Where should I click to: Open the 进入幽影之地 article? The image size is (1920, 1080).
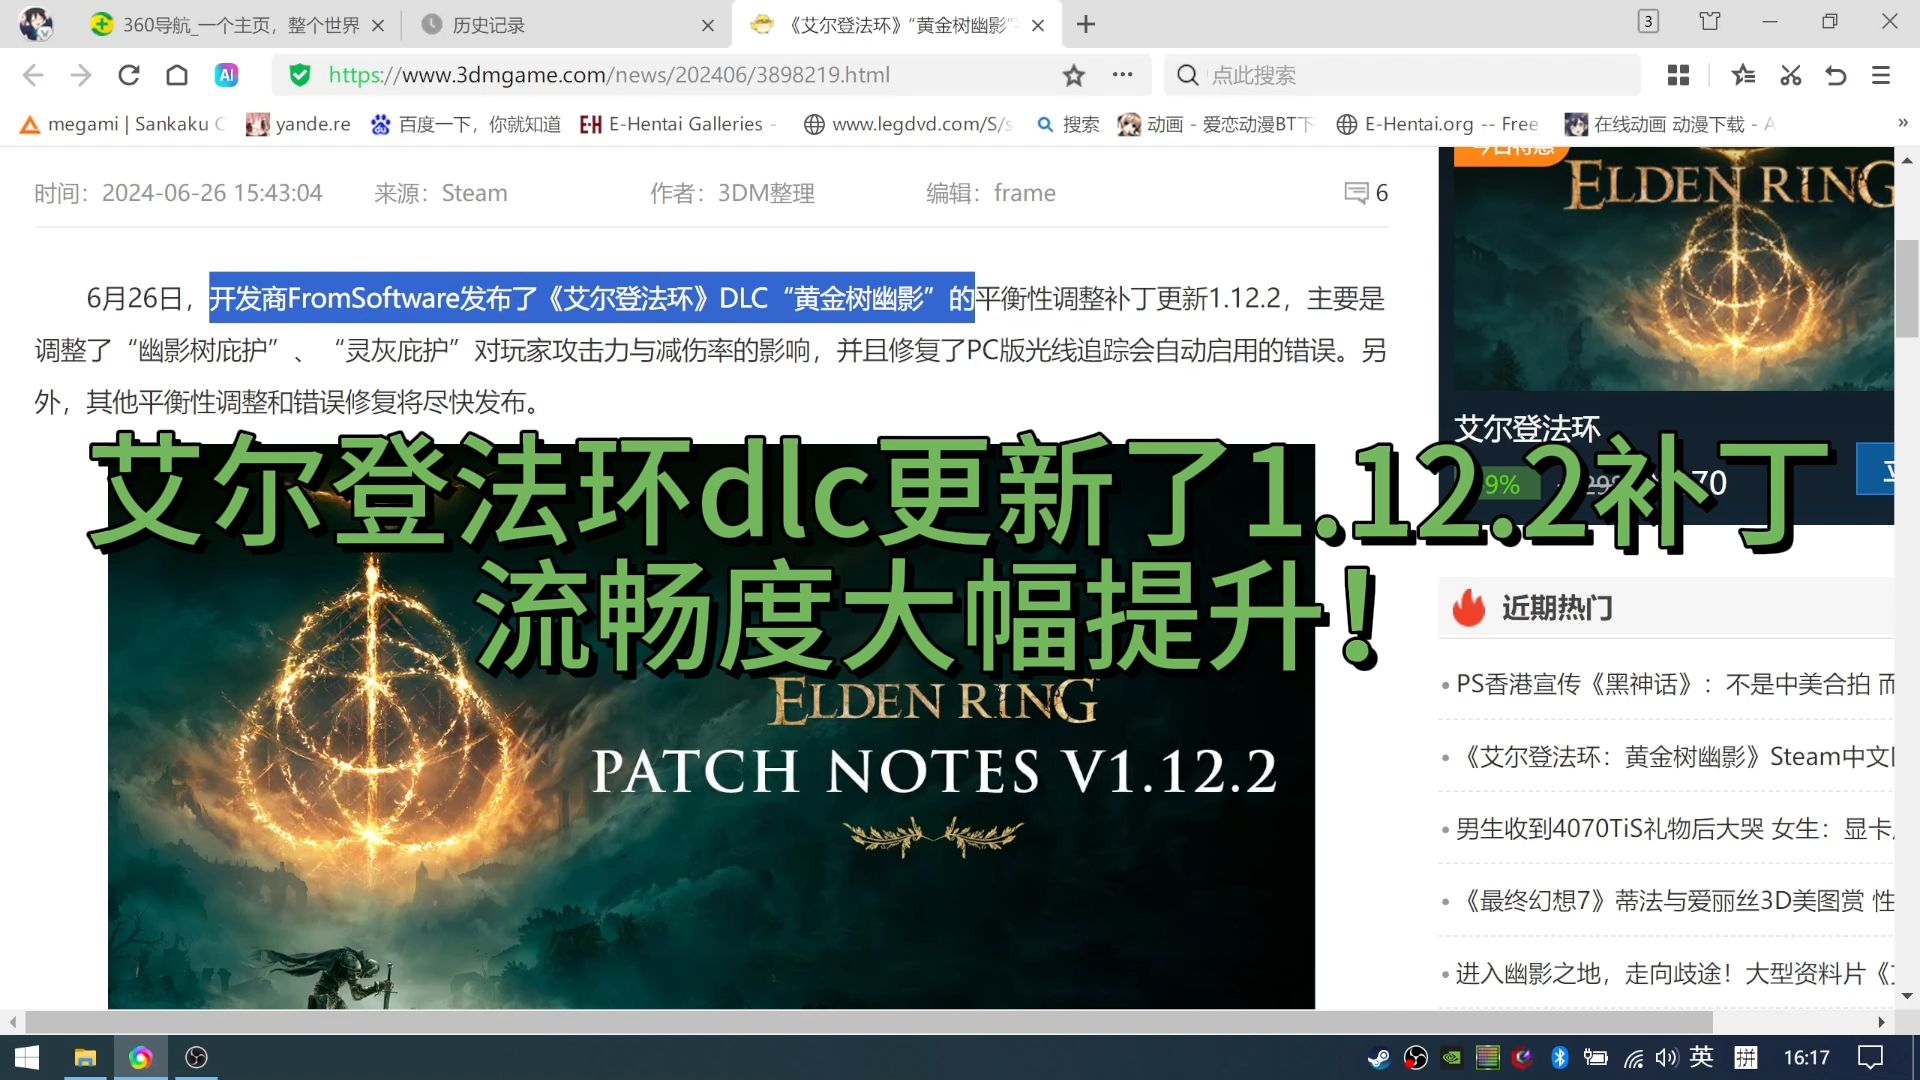pos(1675,973)
